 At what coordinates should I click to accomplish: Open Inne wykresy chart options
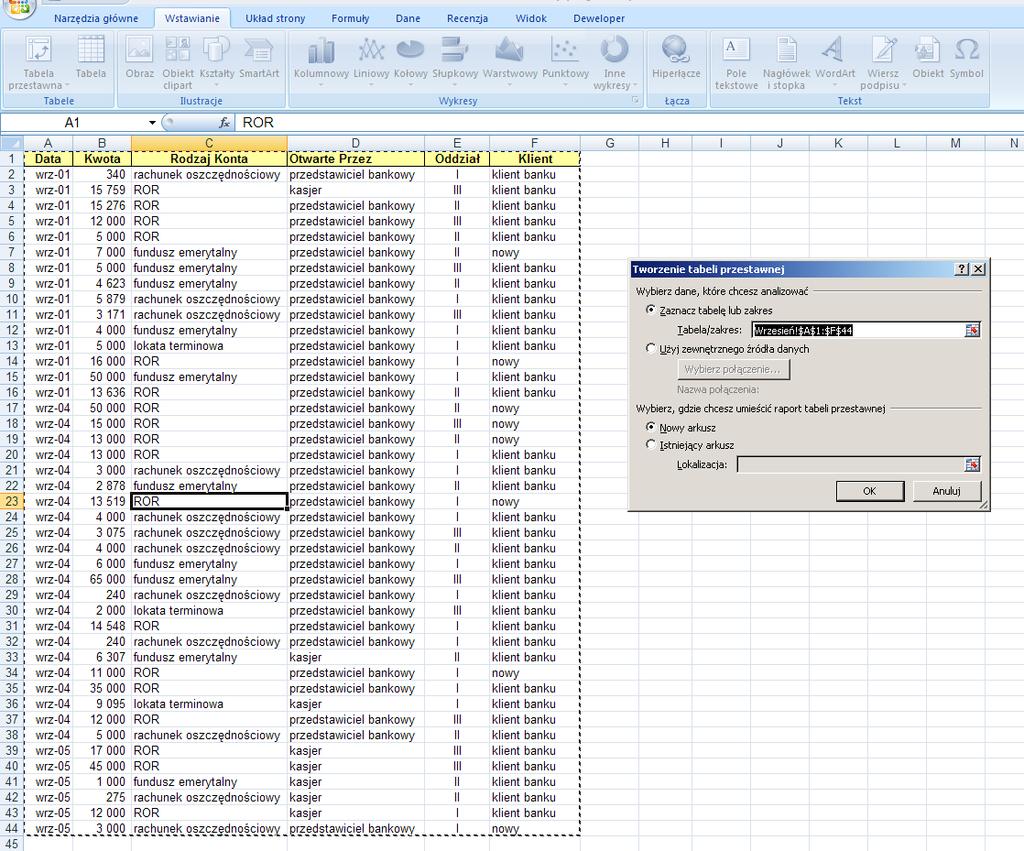[614, 63]
